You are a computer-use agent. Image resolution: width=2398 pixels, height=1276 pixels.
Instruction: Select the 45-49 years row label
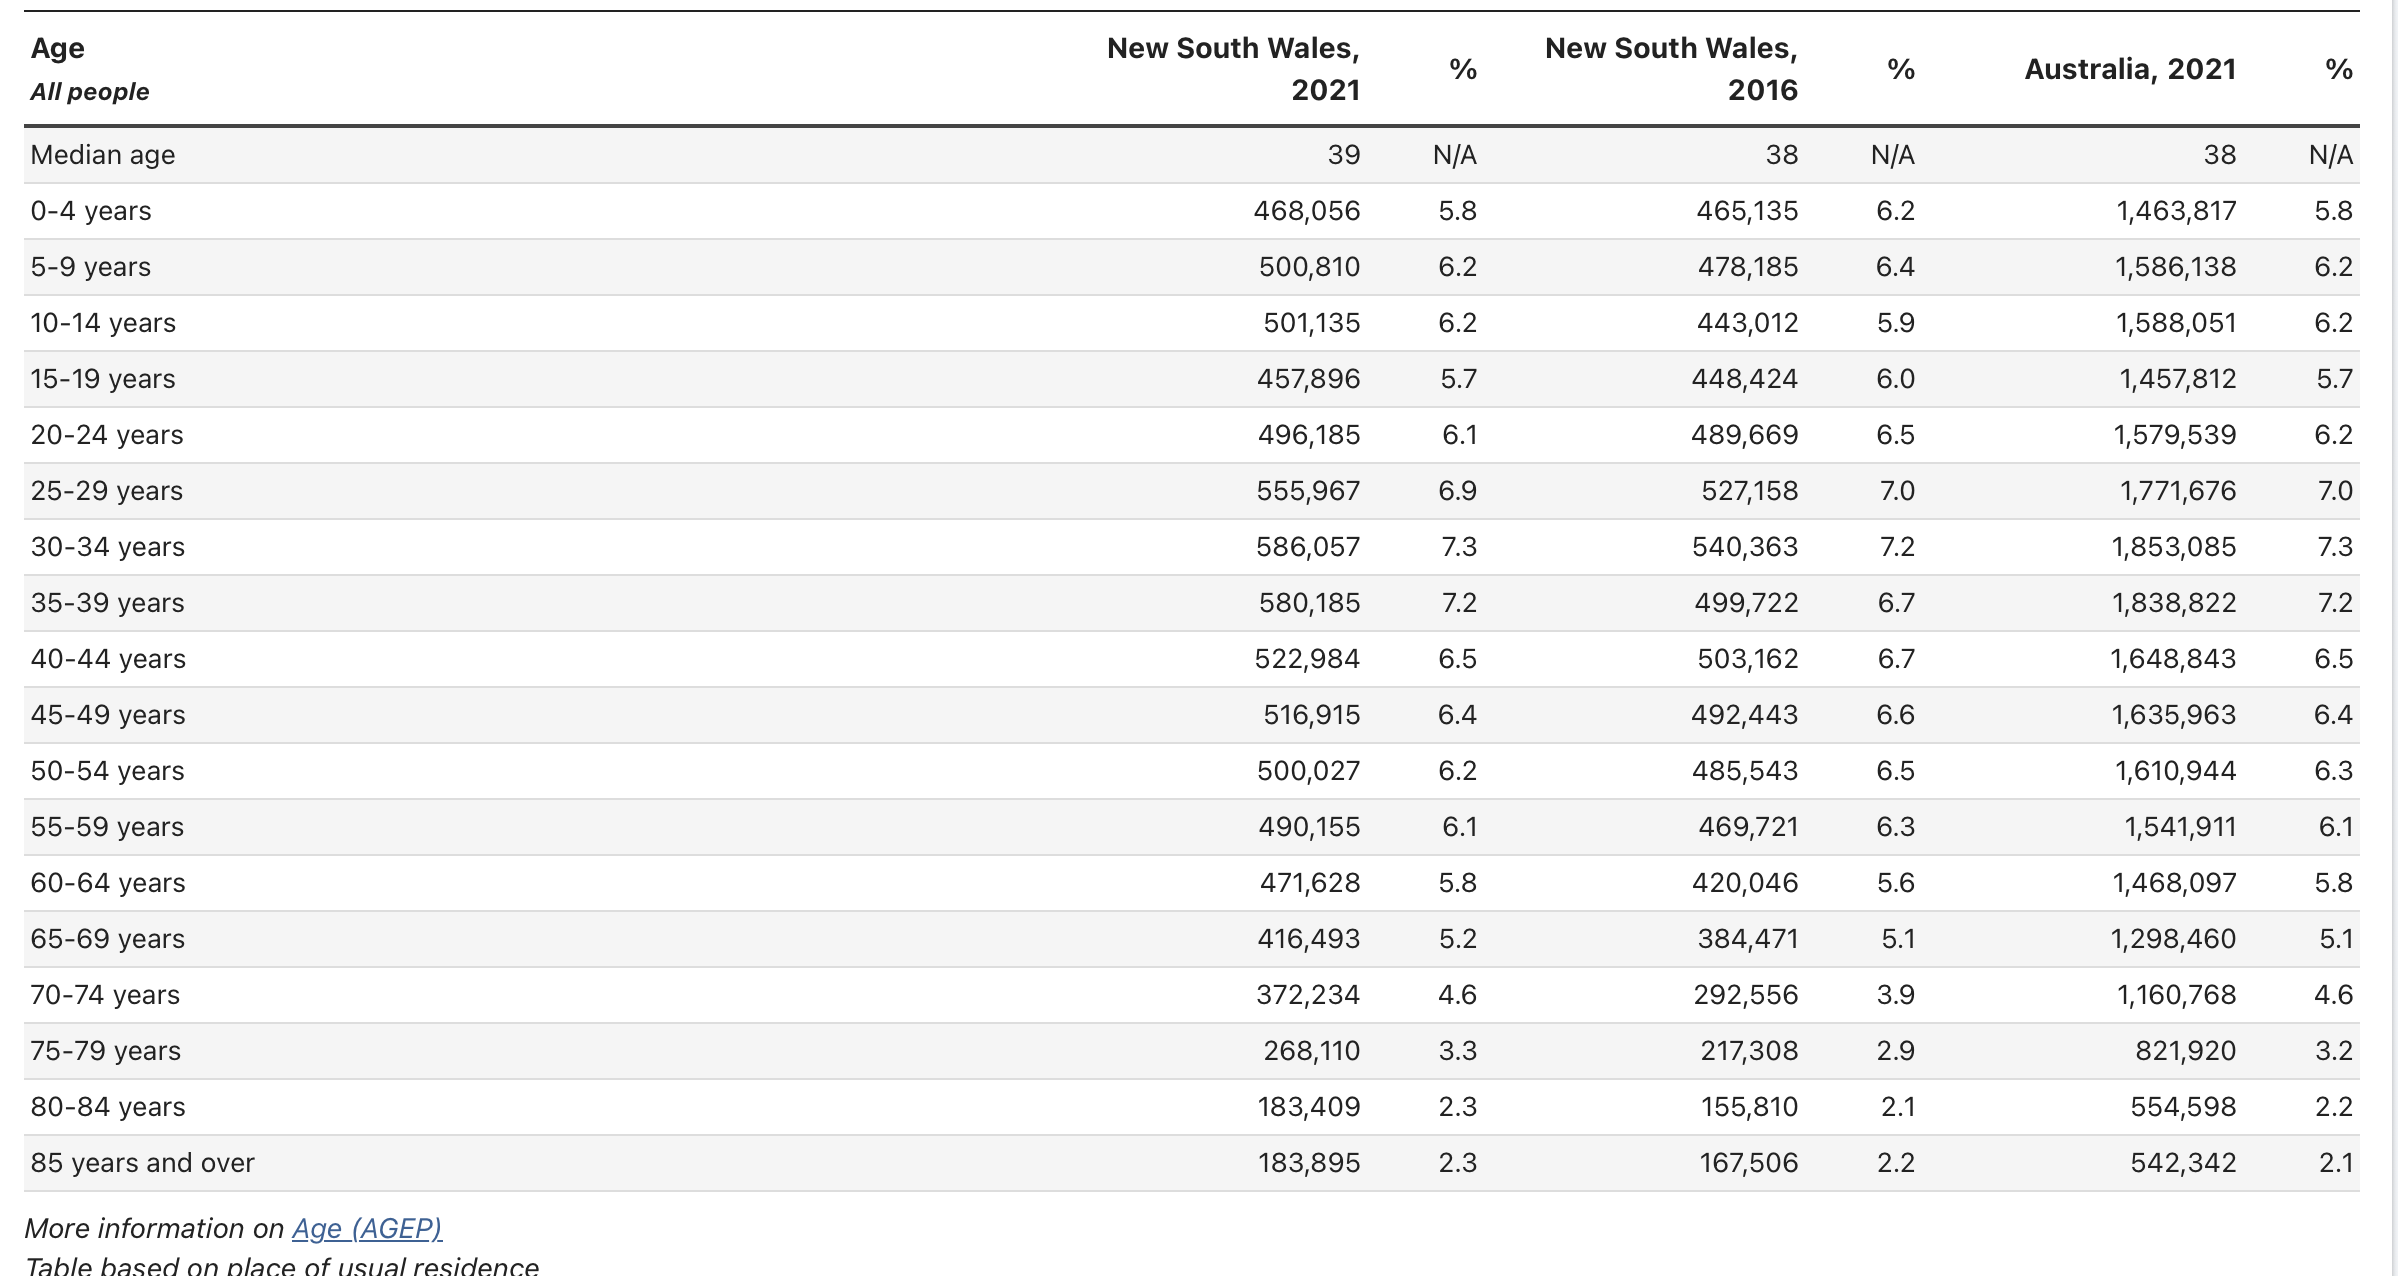(106, 715)
